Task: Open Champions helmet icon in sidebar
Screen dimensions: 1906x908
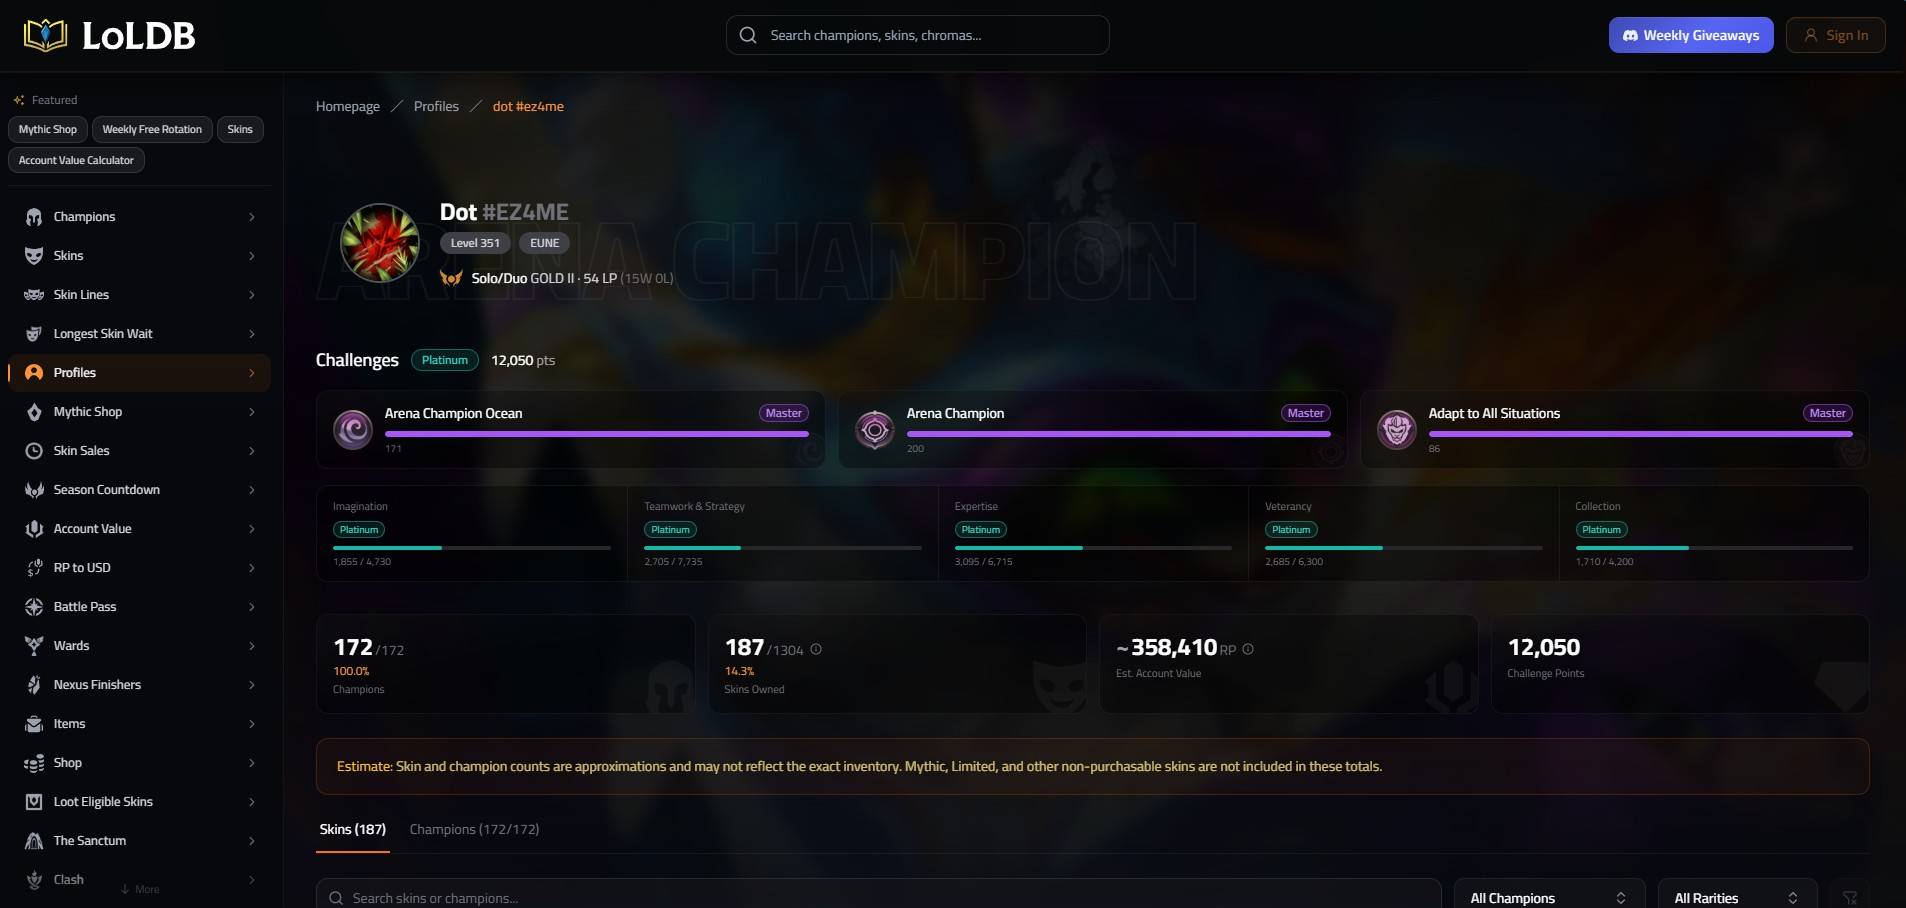Action: (34, 217)
